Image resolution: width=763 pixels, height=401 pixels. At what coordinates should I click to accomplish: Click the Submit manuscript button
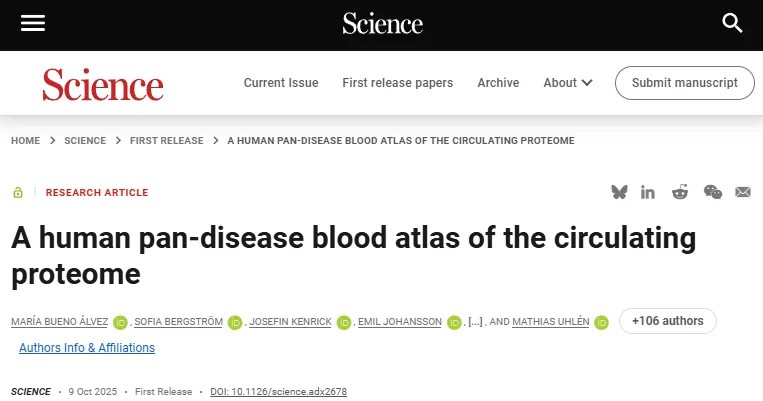[685, 83]
